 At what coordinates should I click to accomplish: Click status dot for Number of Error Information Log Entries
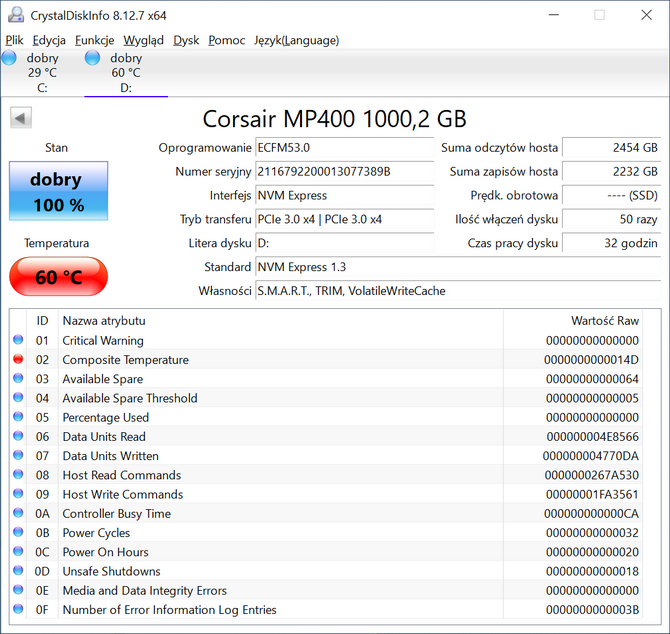click(18, 609)
